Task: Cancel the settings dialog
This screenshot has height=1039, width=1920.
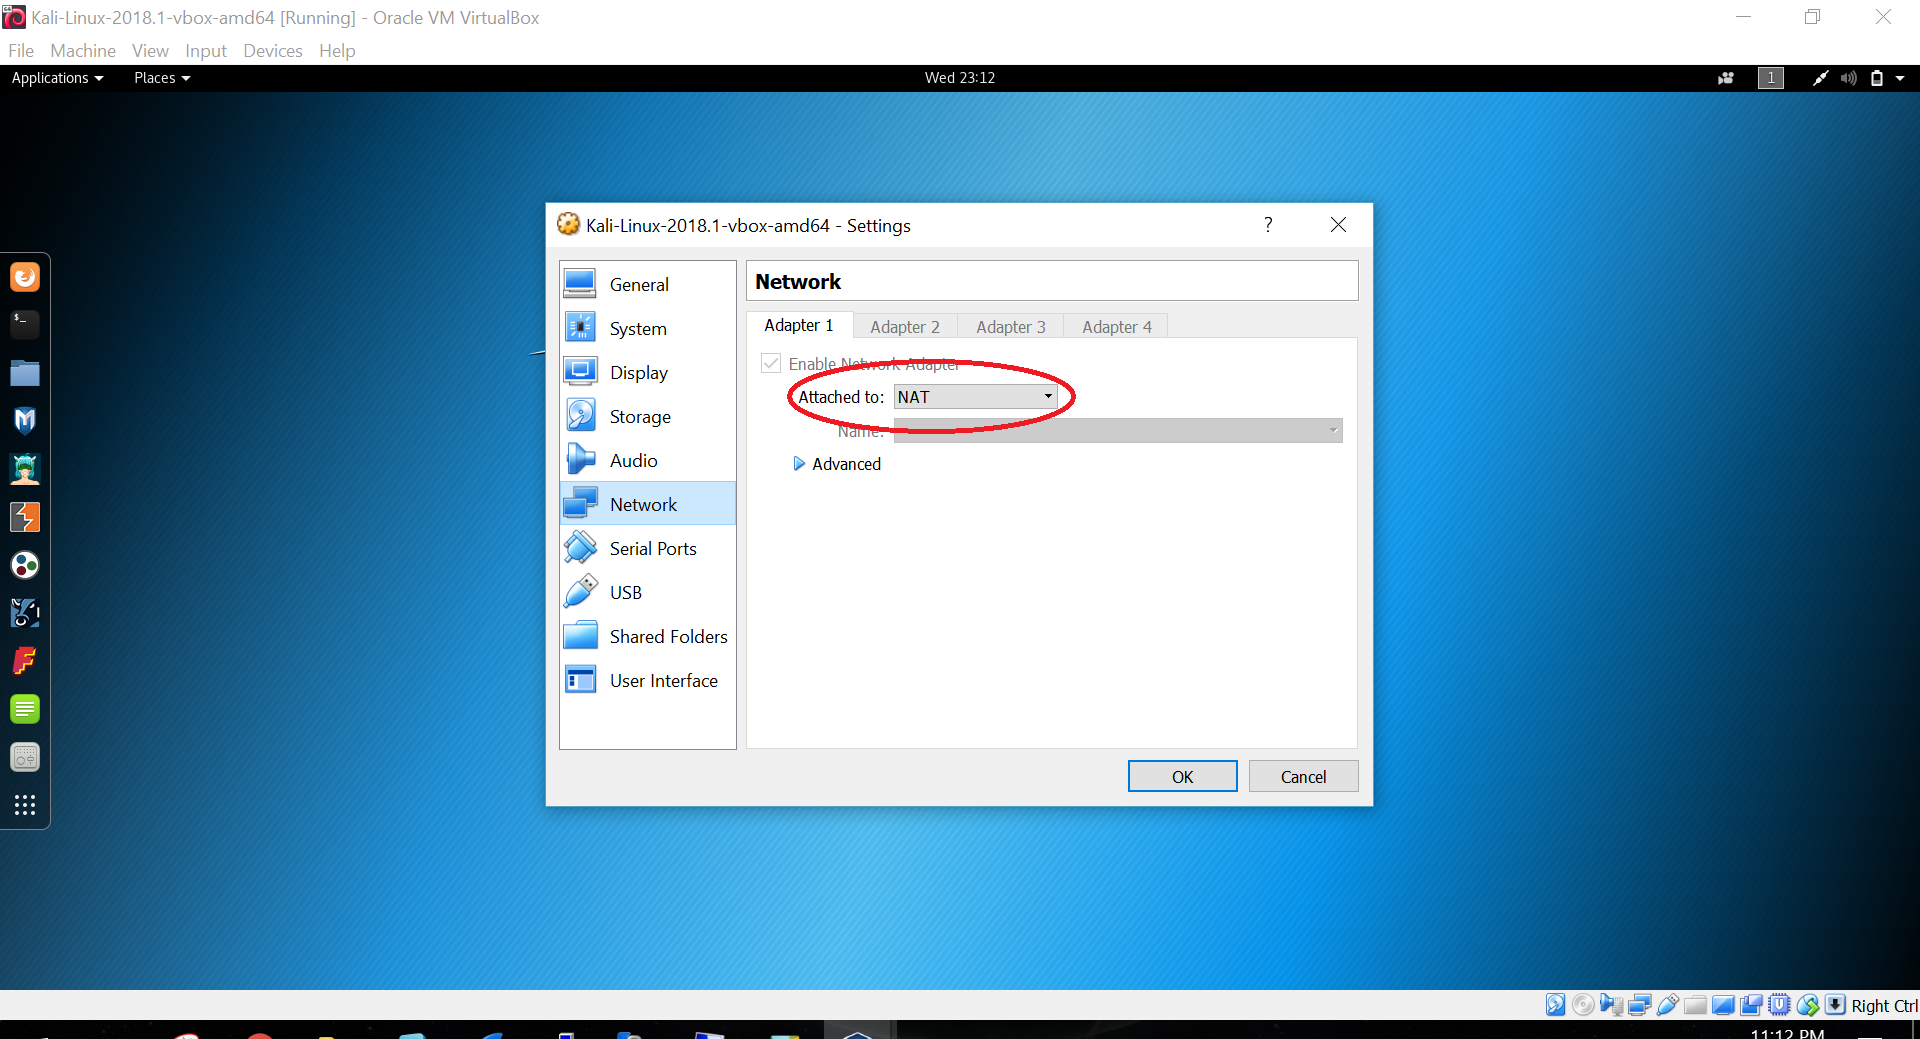Action: coord(1303,777)
